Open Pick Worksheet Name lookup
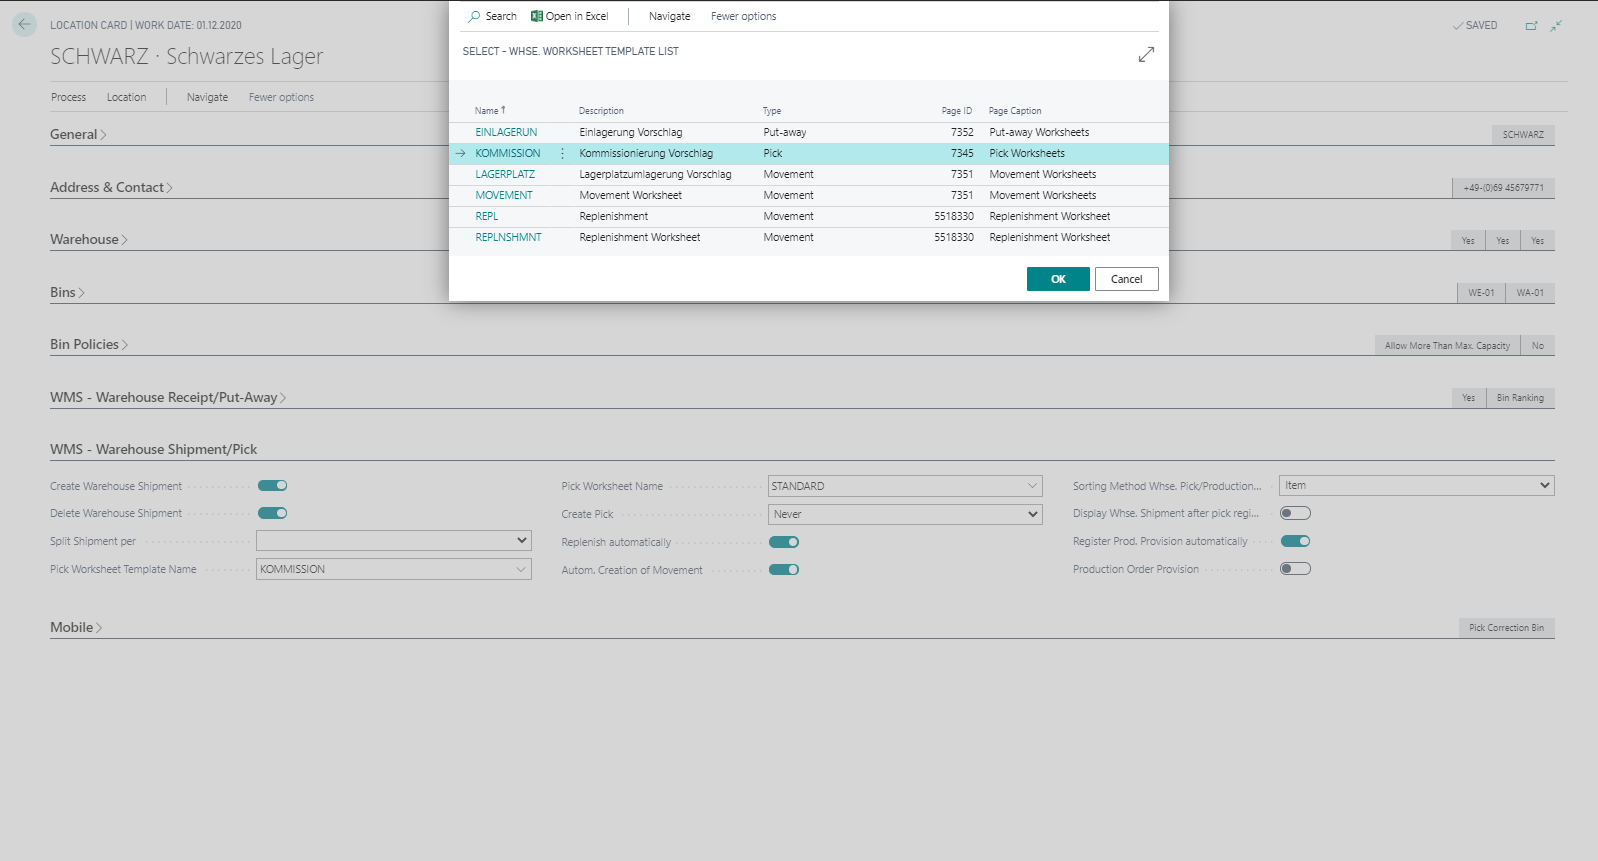 1032,486
